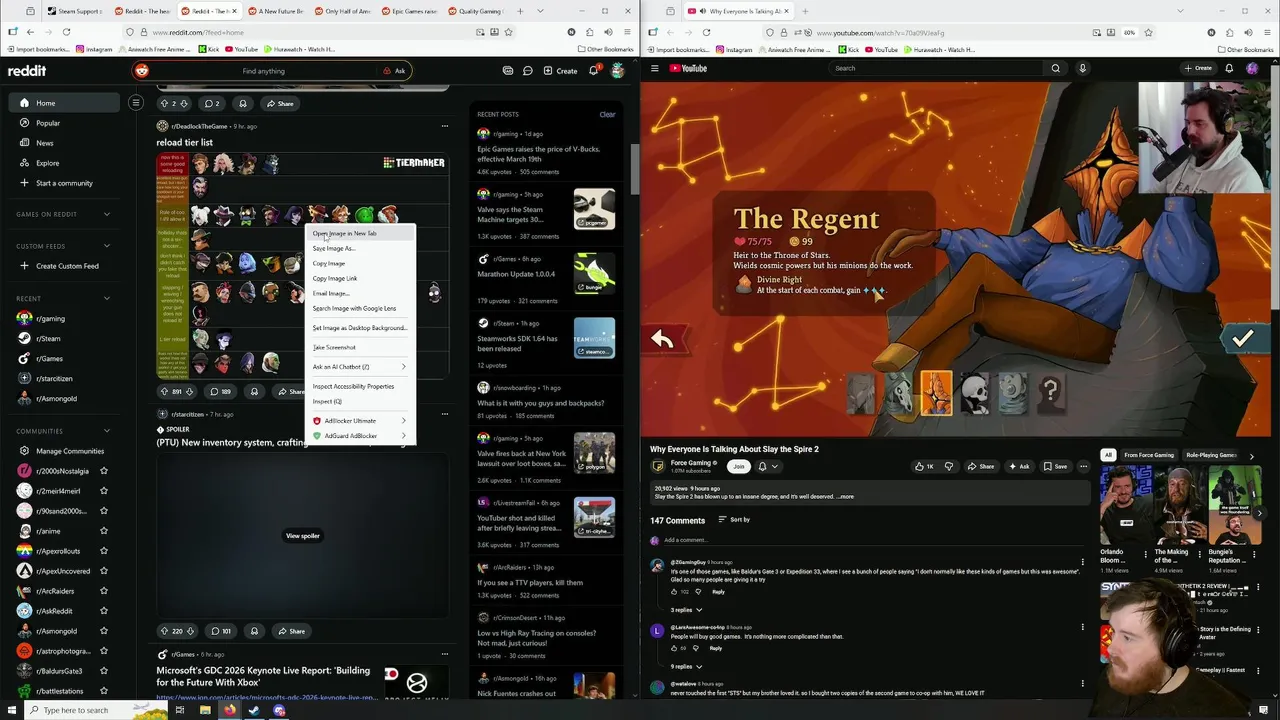Favorite r/ArcRaiders with star
This screenshot has height=720, width=1280.
point(103,591)
